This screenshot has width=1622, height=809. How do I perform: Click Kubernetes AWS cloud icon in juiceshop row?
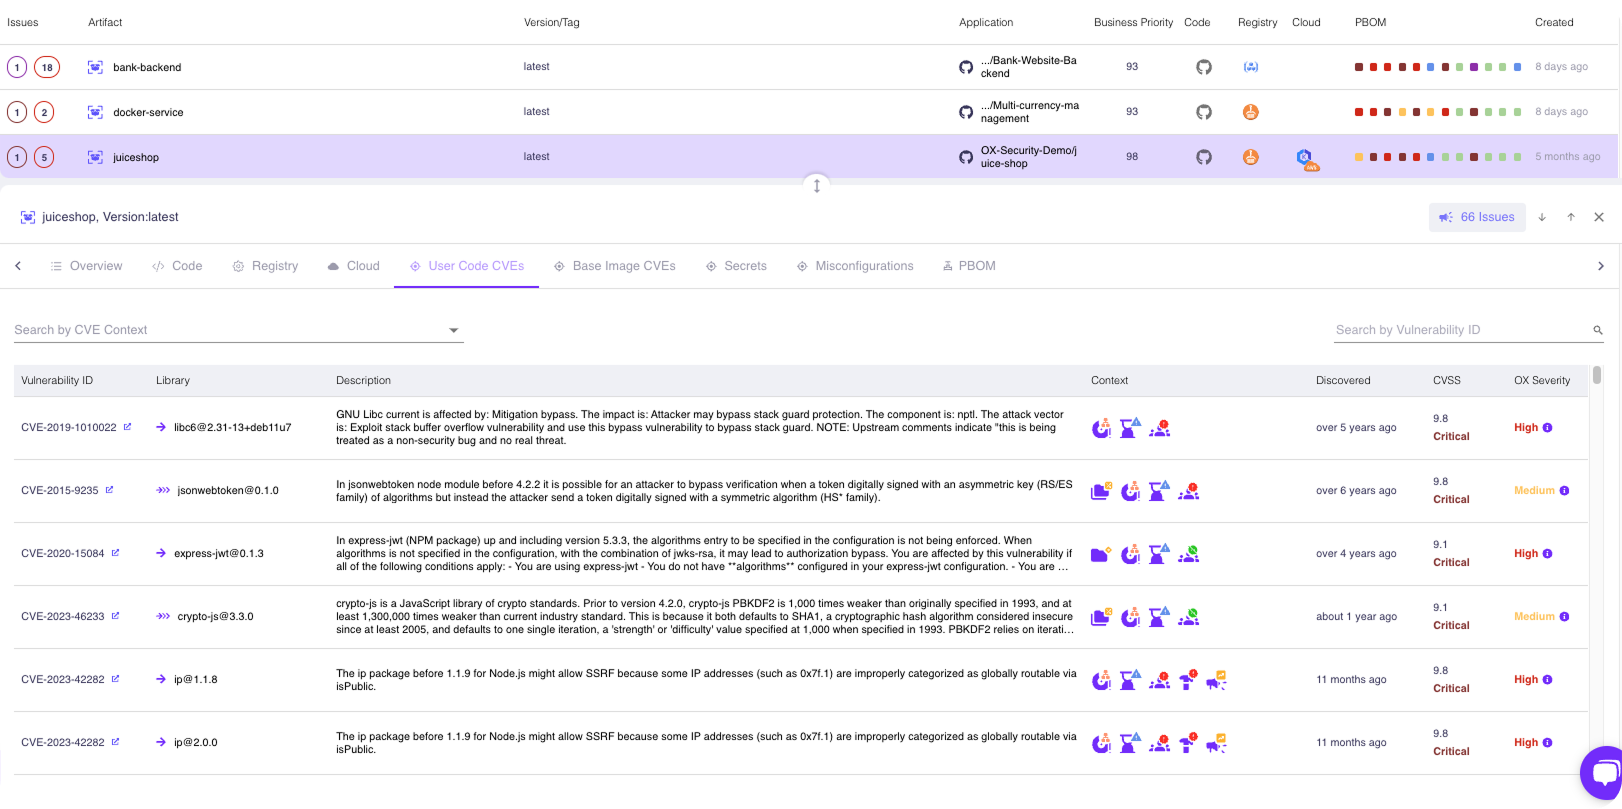click(x=1307, y=159)
